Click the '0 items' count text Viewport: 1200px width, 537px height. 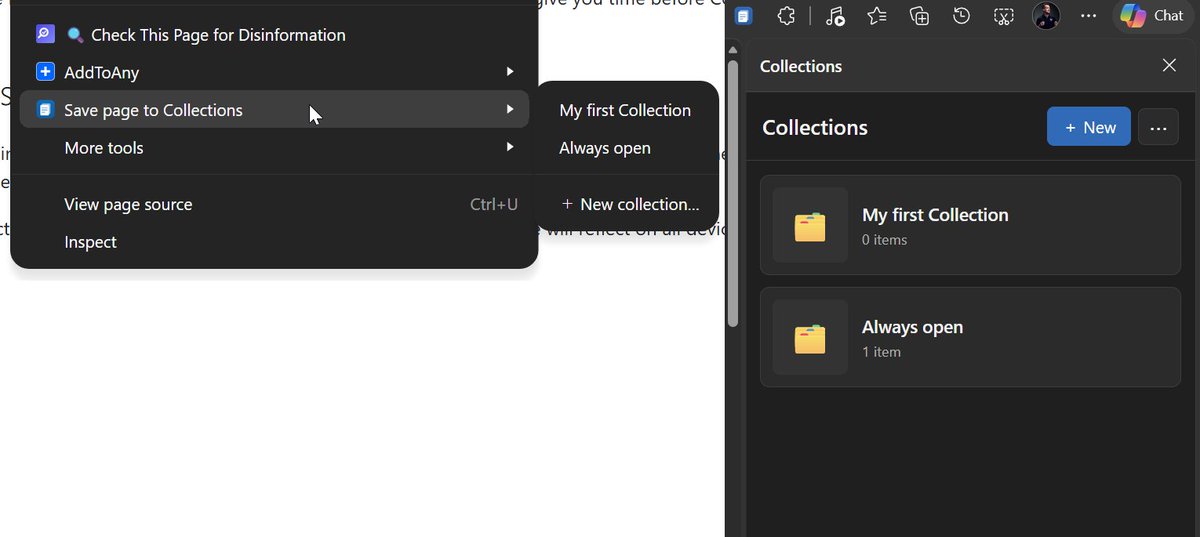885,240
